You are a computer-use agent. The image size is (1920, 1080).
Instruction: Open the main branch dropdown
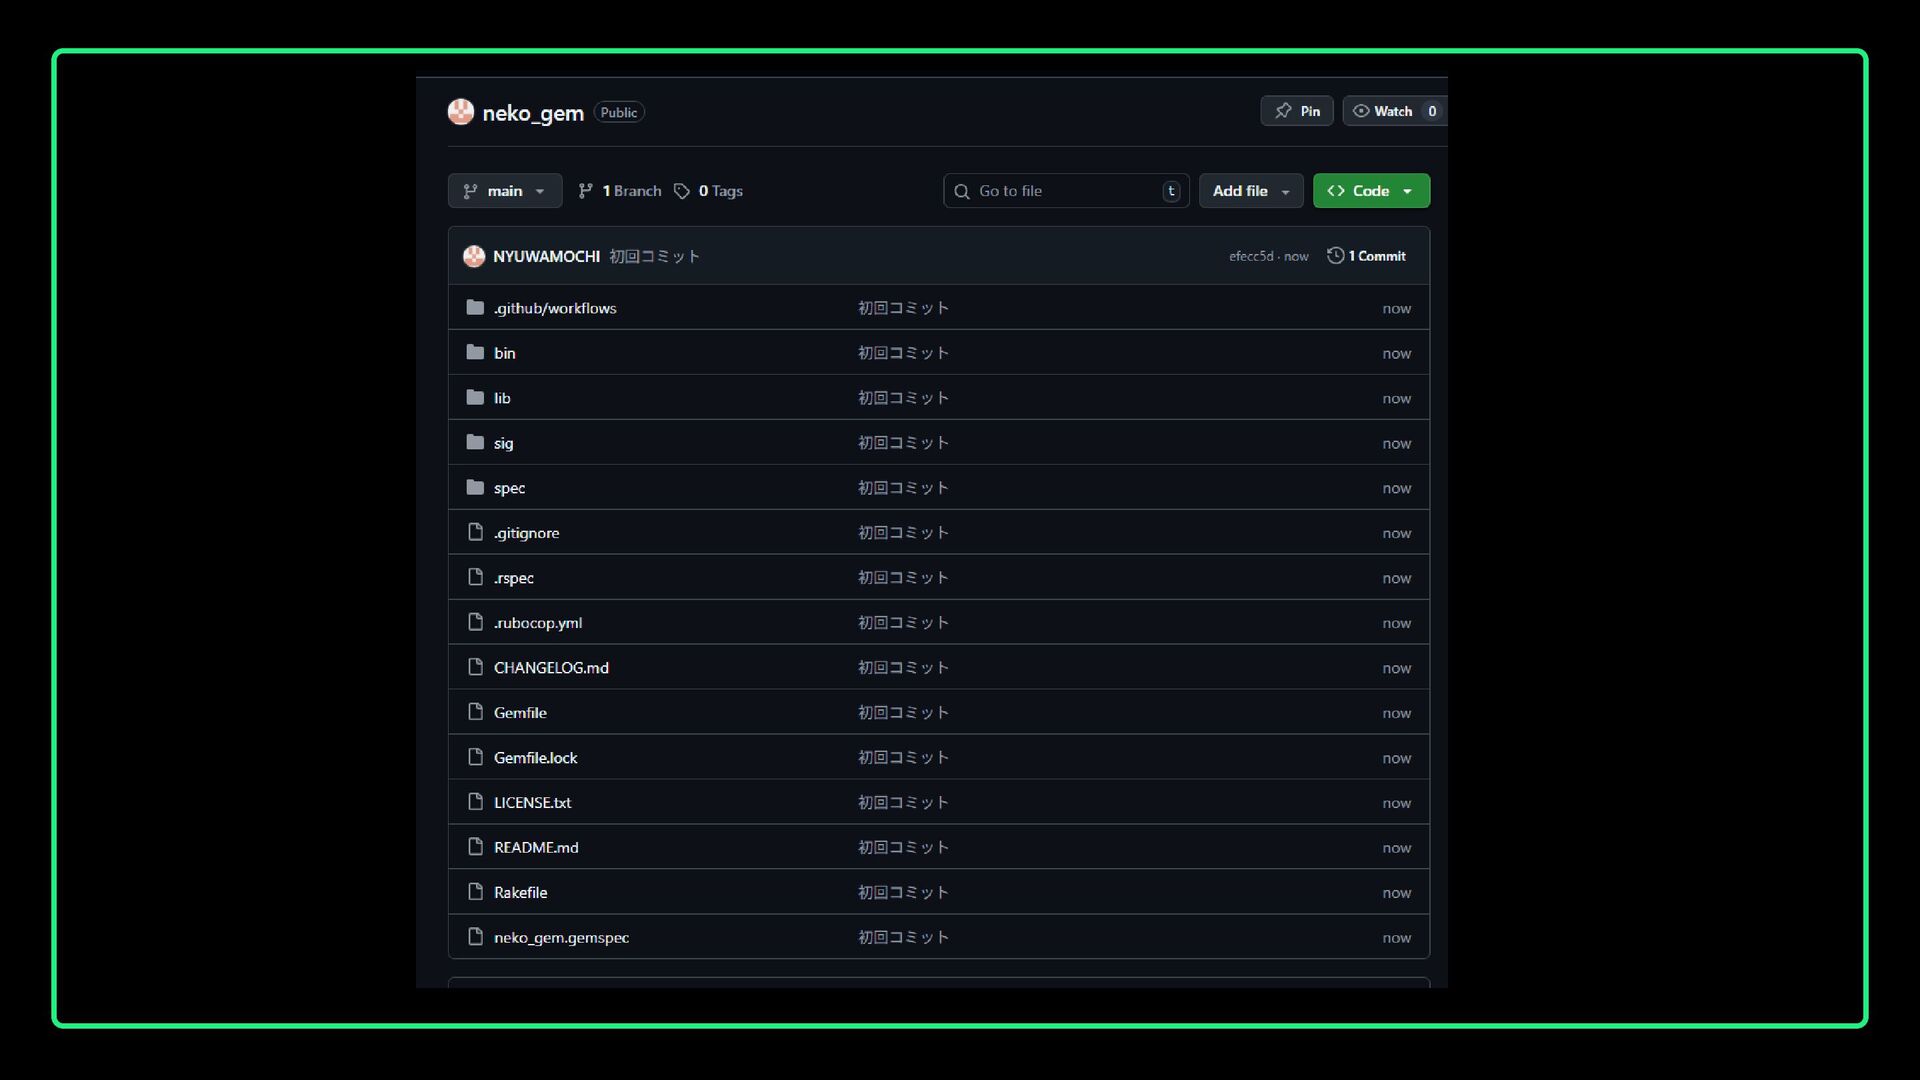click(504, 191)
